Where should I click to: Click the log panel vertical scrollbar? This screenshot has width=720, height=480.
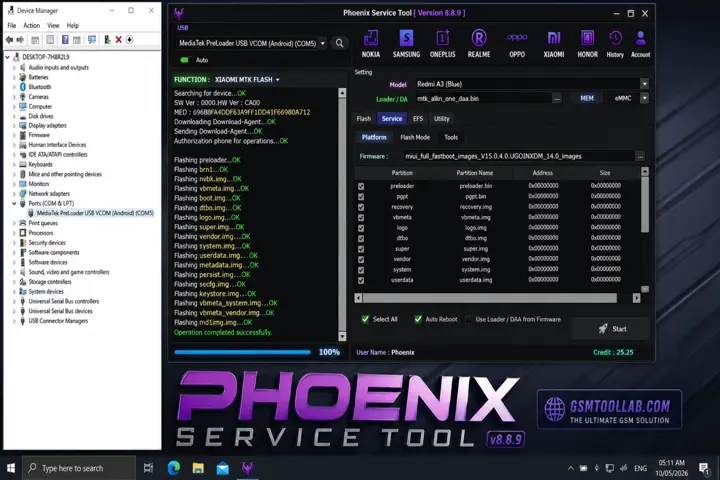click(342, 215)
